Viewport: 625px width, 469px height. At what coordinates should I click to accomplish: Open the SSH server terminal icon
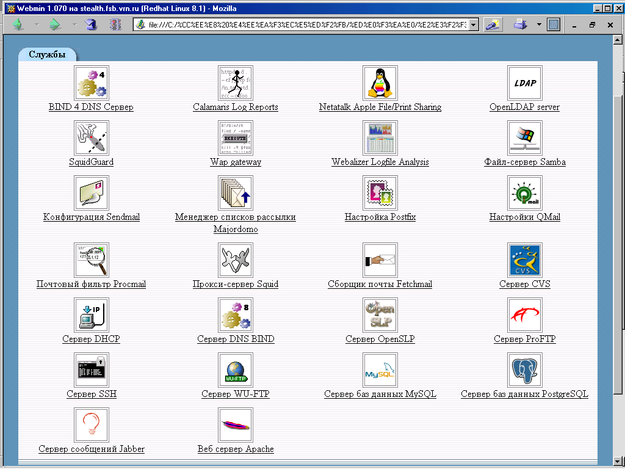pos(91,370)
